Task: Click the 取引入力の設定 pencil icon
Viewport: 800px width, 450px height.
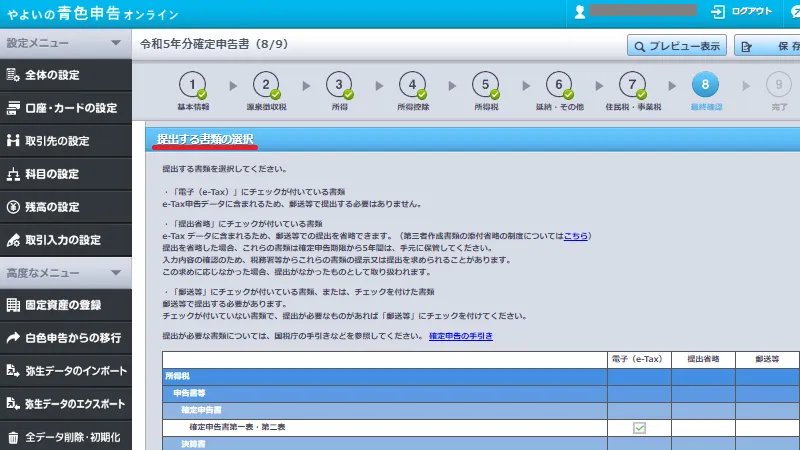Action: tap(13, 240)
